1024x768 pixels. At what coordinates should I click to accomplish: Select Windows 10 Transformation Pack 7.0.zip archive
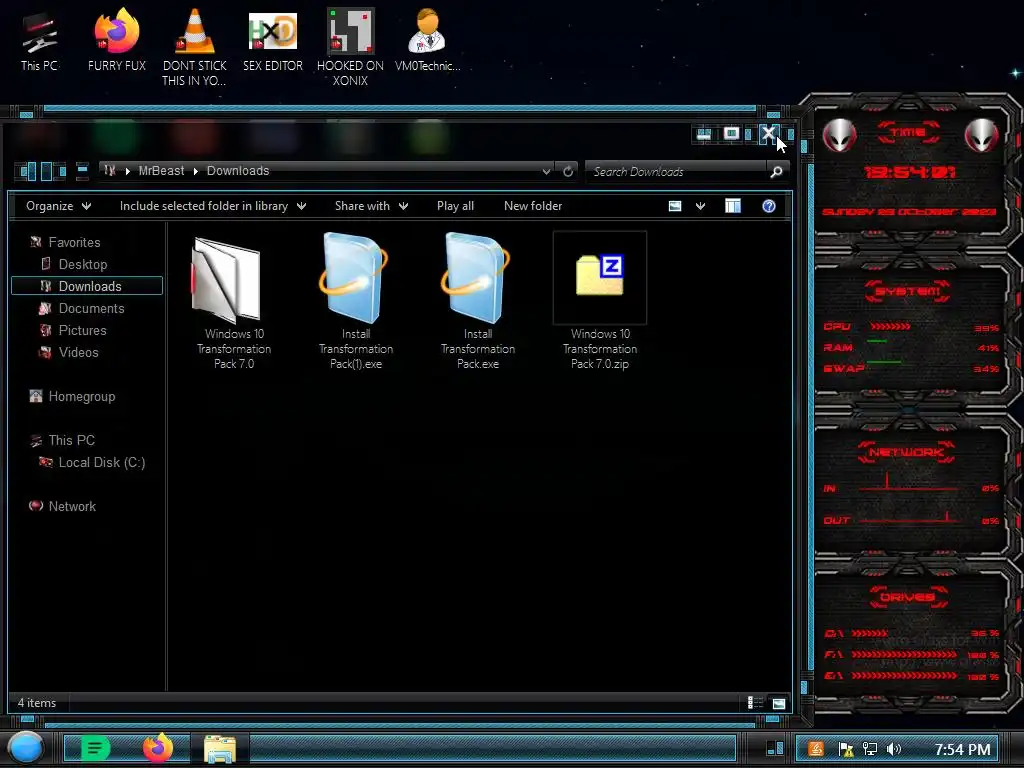click(x=600, y=302)
